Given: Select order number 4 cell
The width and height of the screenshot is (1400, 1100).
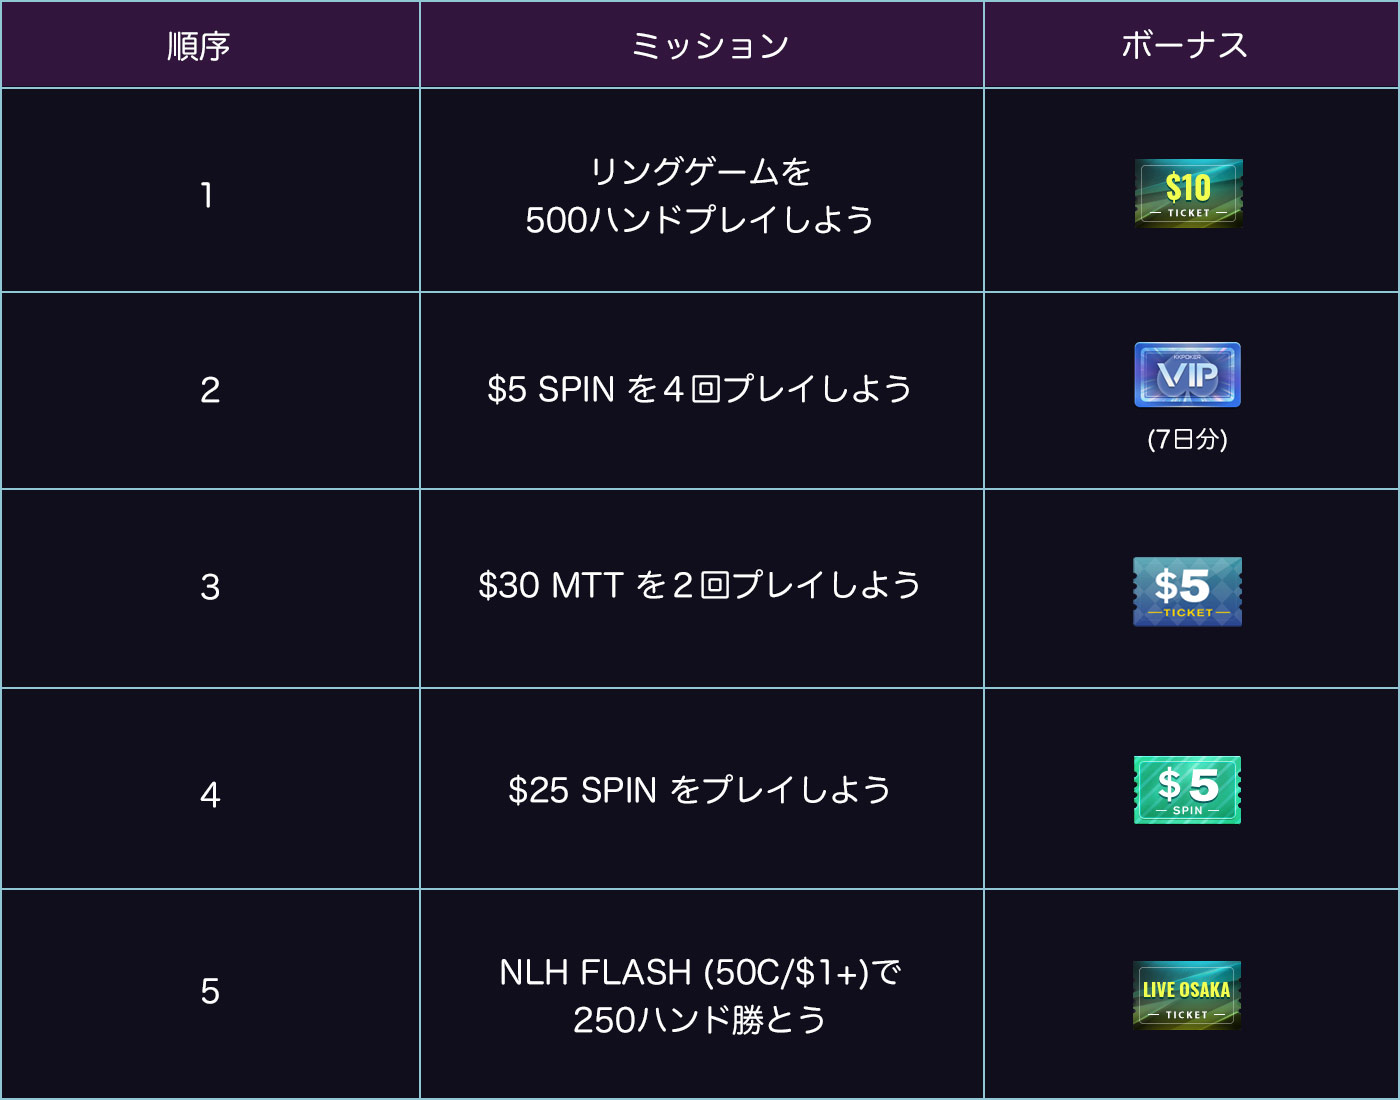Looking at the screenshot, I should click(210, 789).
